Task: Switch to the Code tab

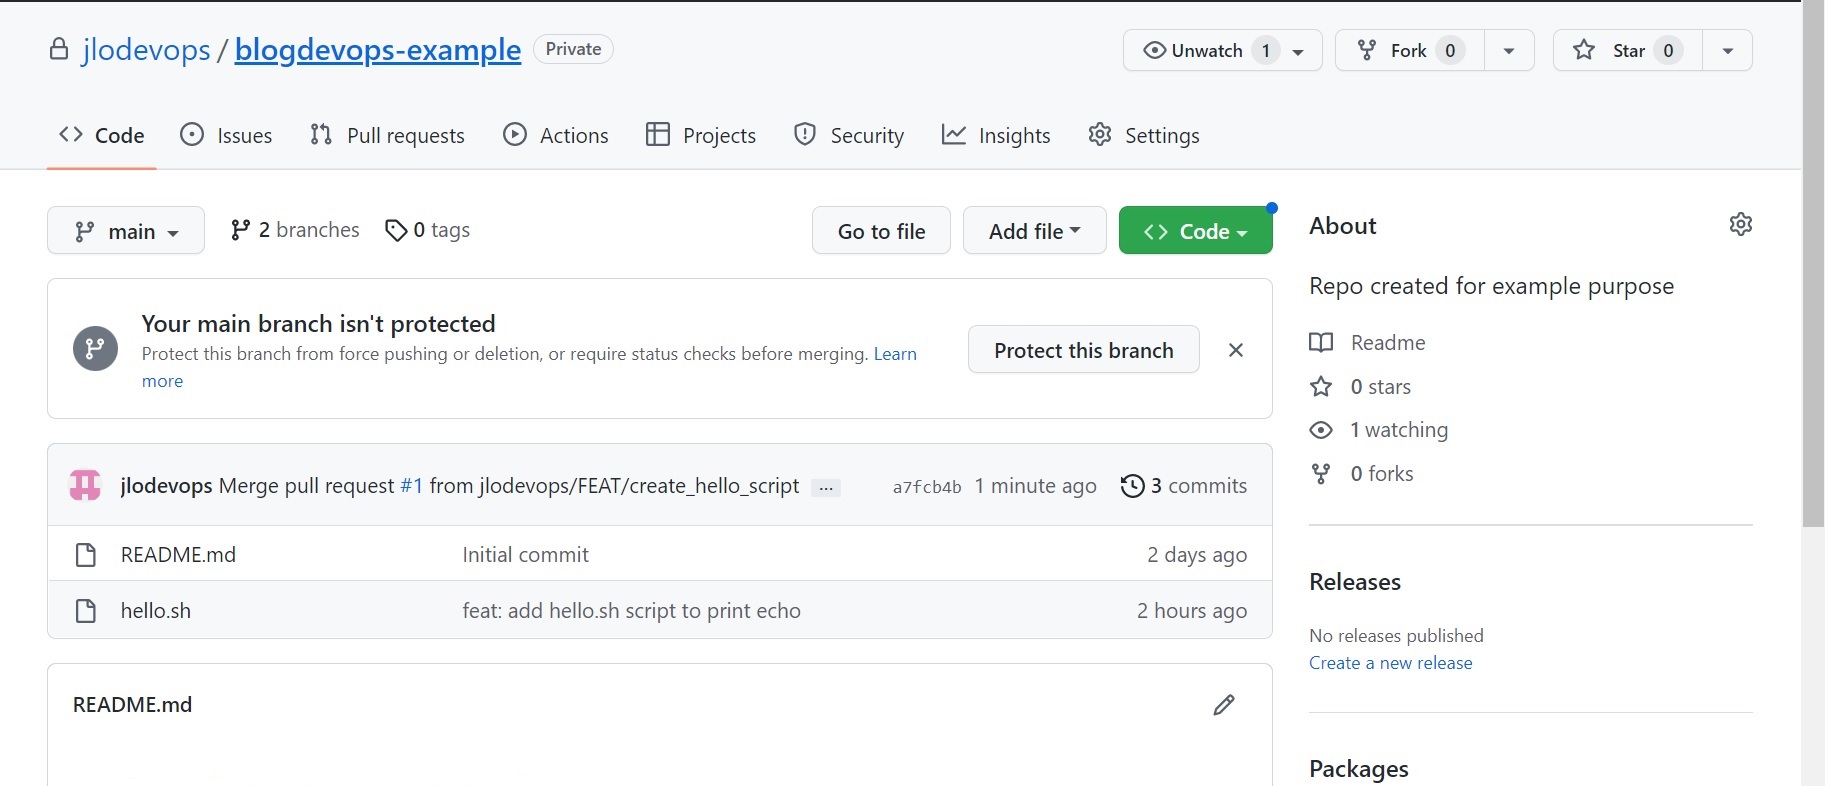Action: [x=101, y=135]
